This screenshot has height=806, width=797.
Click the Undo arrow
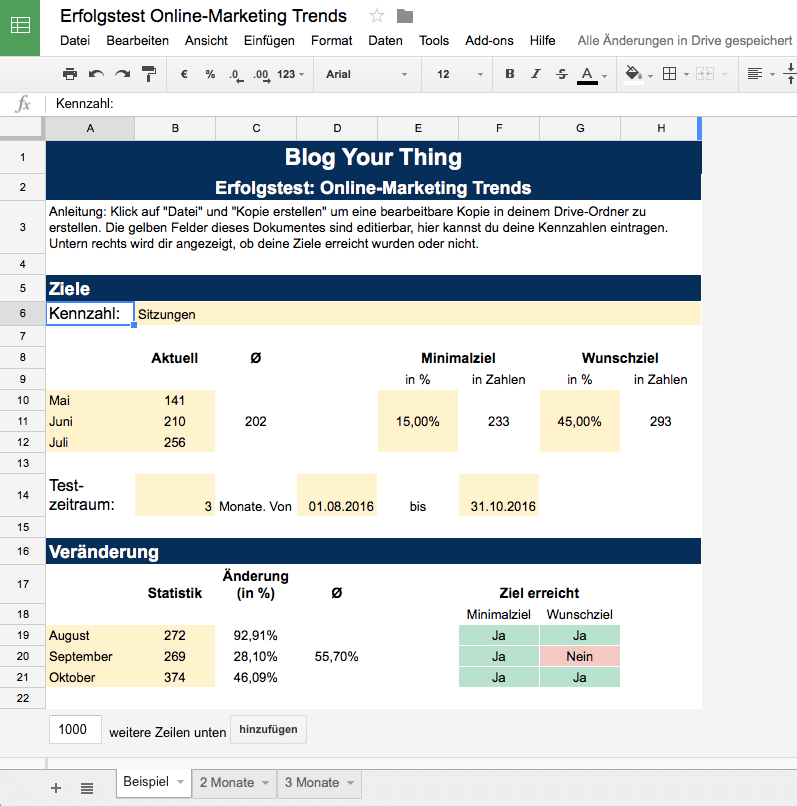pyautogui.click(x=96, y=74)
